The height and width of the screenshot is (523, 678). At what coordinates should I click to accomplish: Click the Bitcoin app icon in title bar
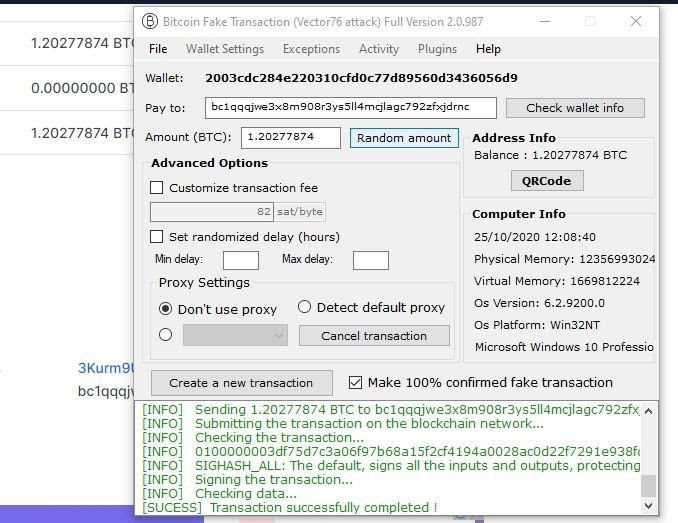pyautogui.click(x=150, y=21)
